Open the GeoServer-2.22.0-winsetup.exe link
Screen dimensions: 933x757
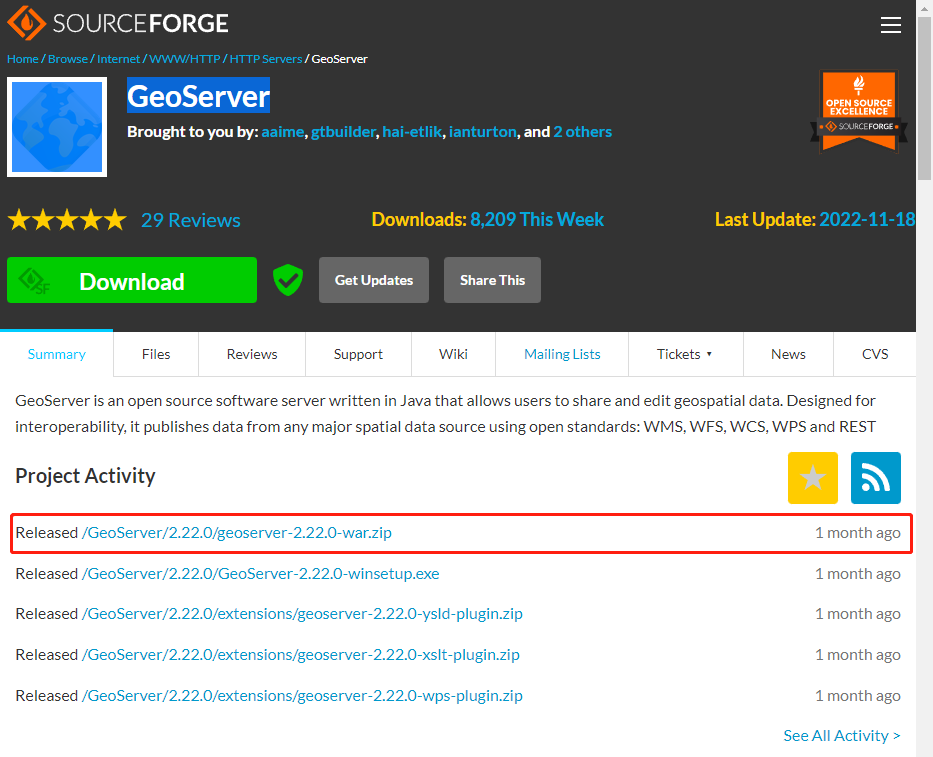click(260, 574)
